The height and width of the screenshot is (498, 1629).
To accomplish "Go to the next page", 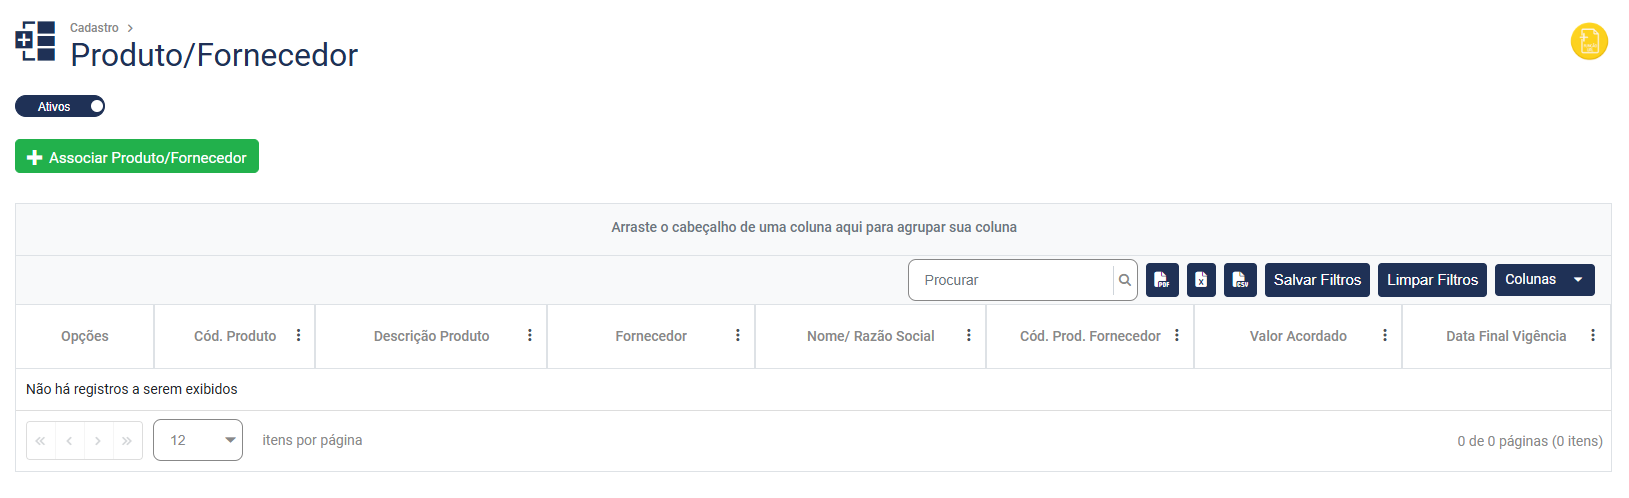I will [98, 440].
